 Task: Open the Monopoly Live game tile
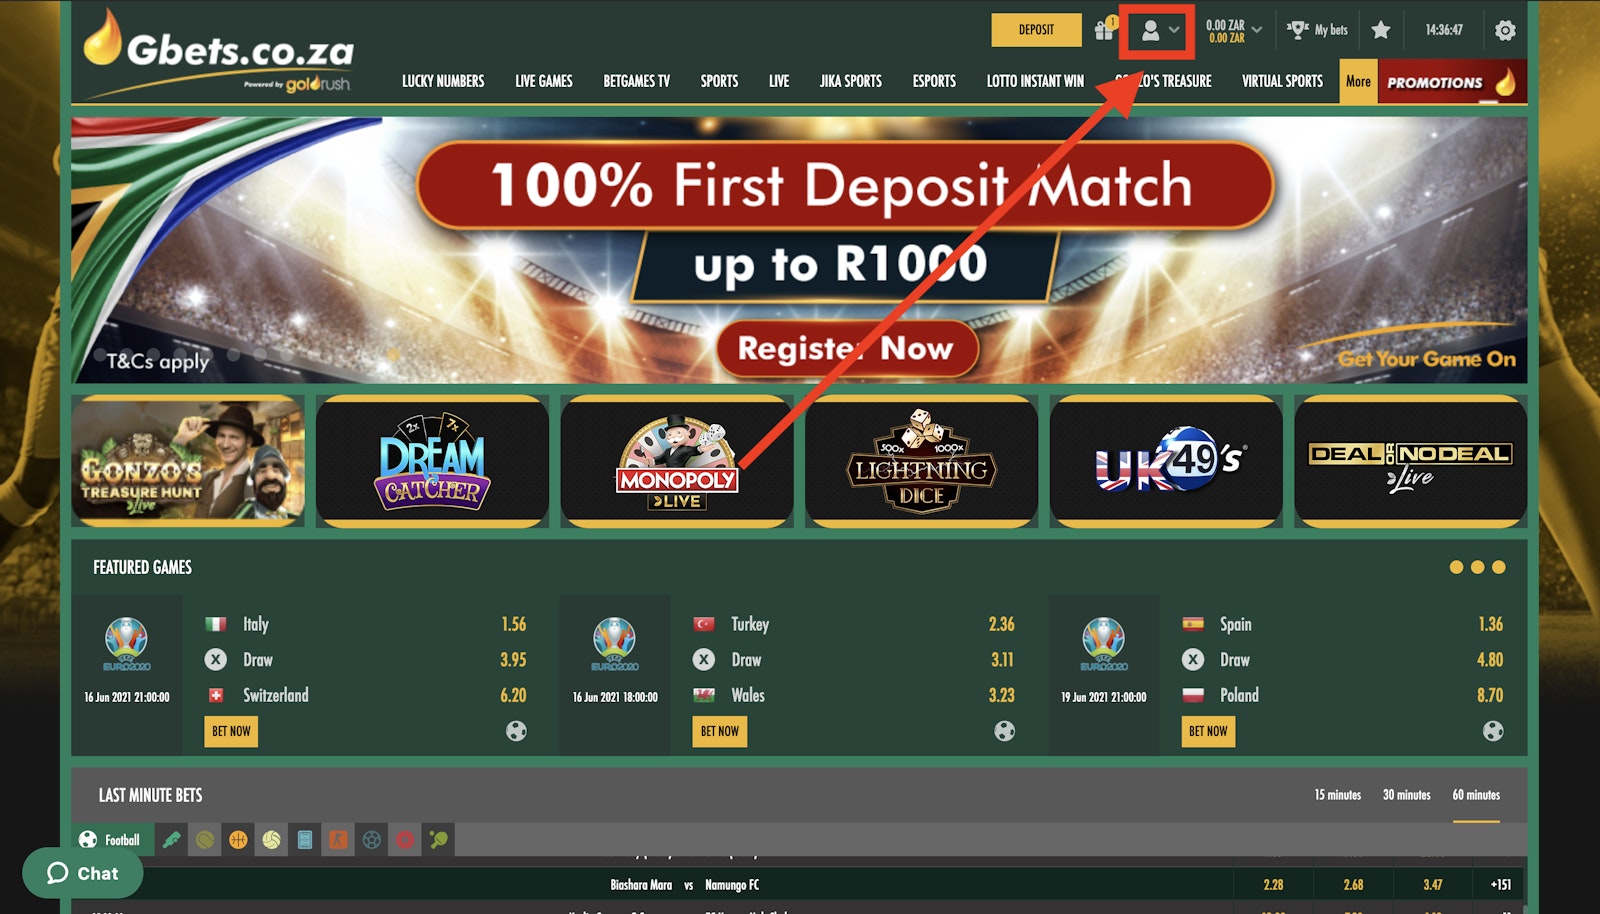(x=677, y=461)
